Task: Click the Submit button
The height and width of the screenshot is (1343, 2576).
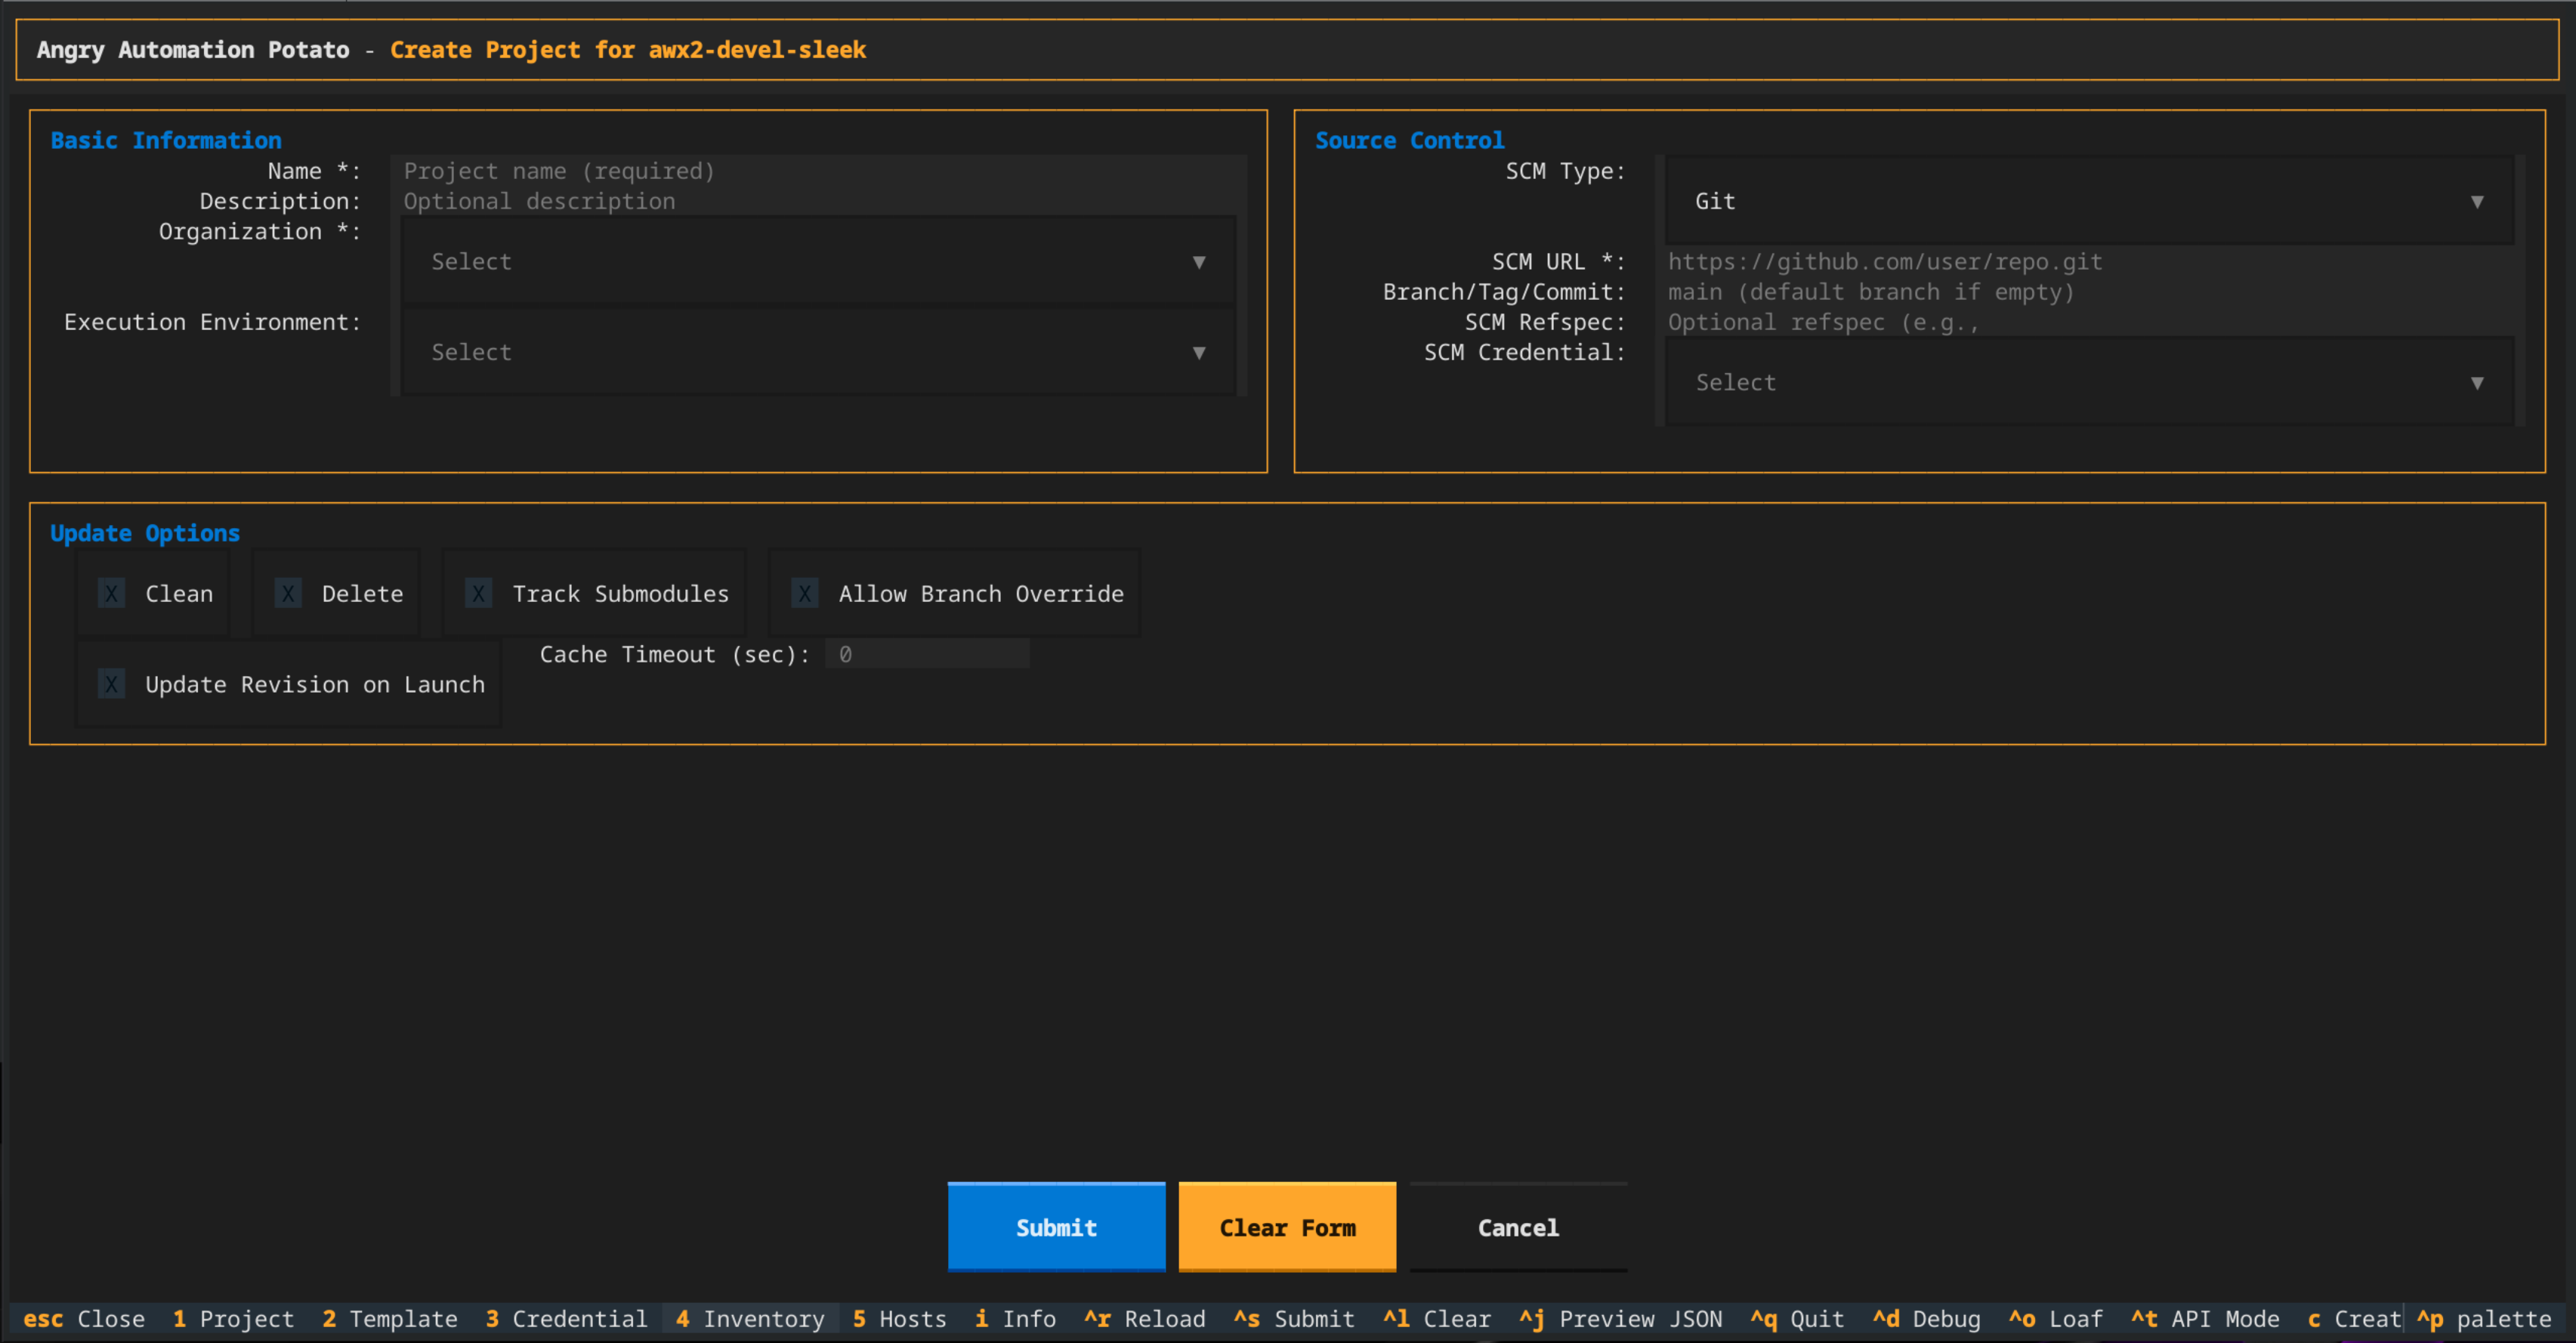Action: [1056, 1227]
